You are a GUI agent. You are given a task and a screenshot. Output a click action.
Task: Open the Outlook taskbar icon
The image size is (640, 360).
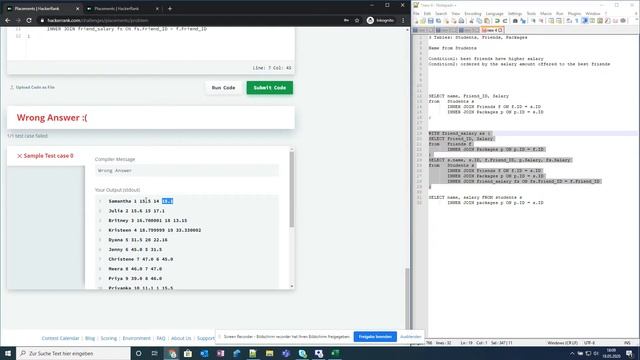[204, 353]
